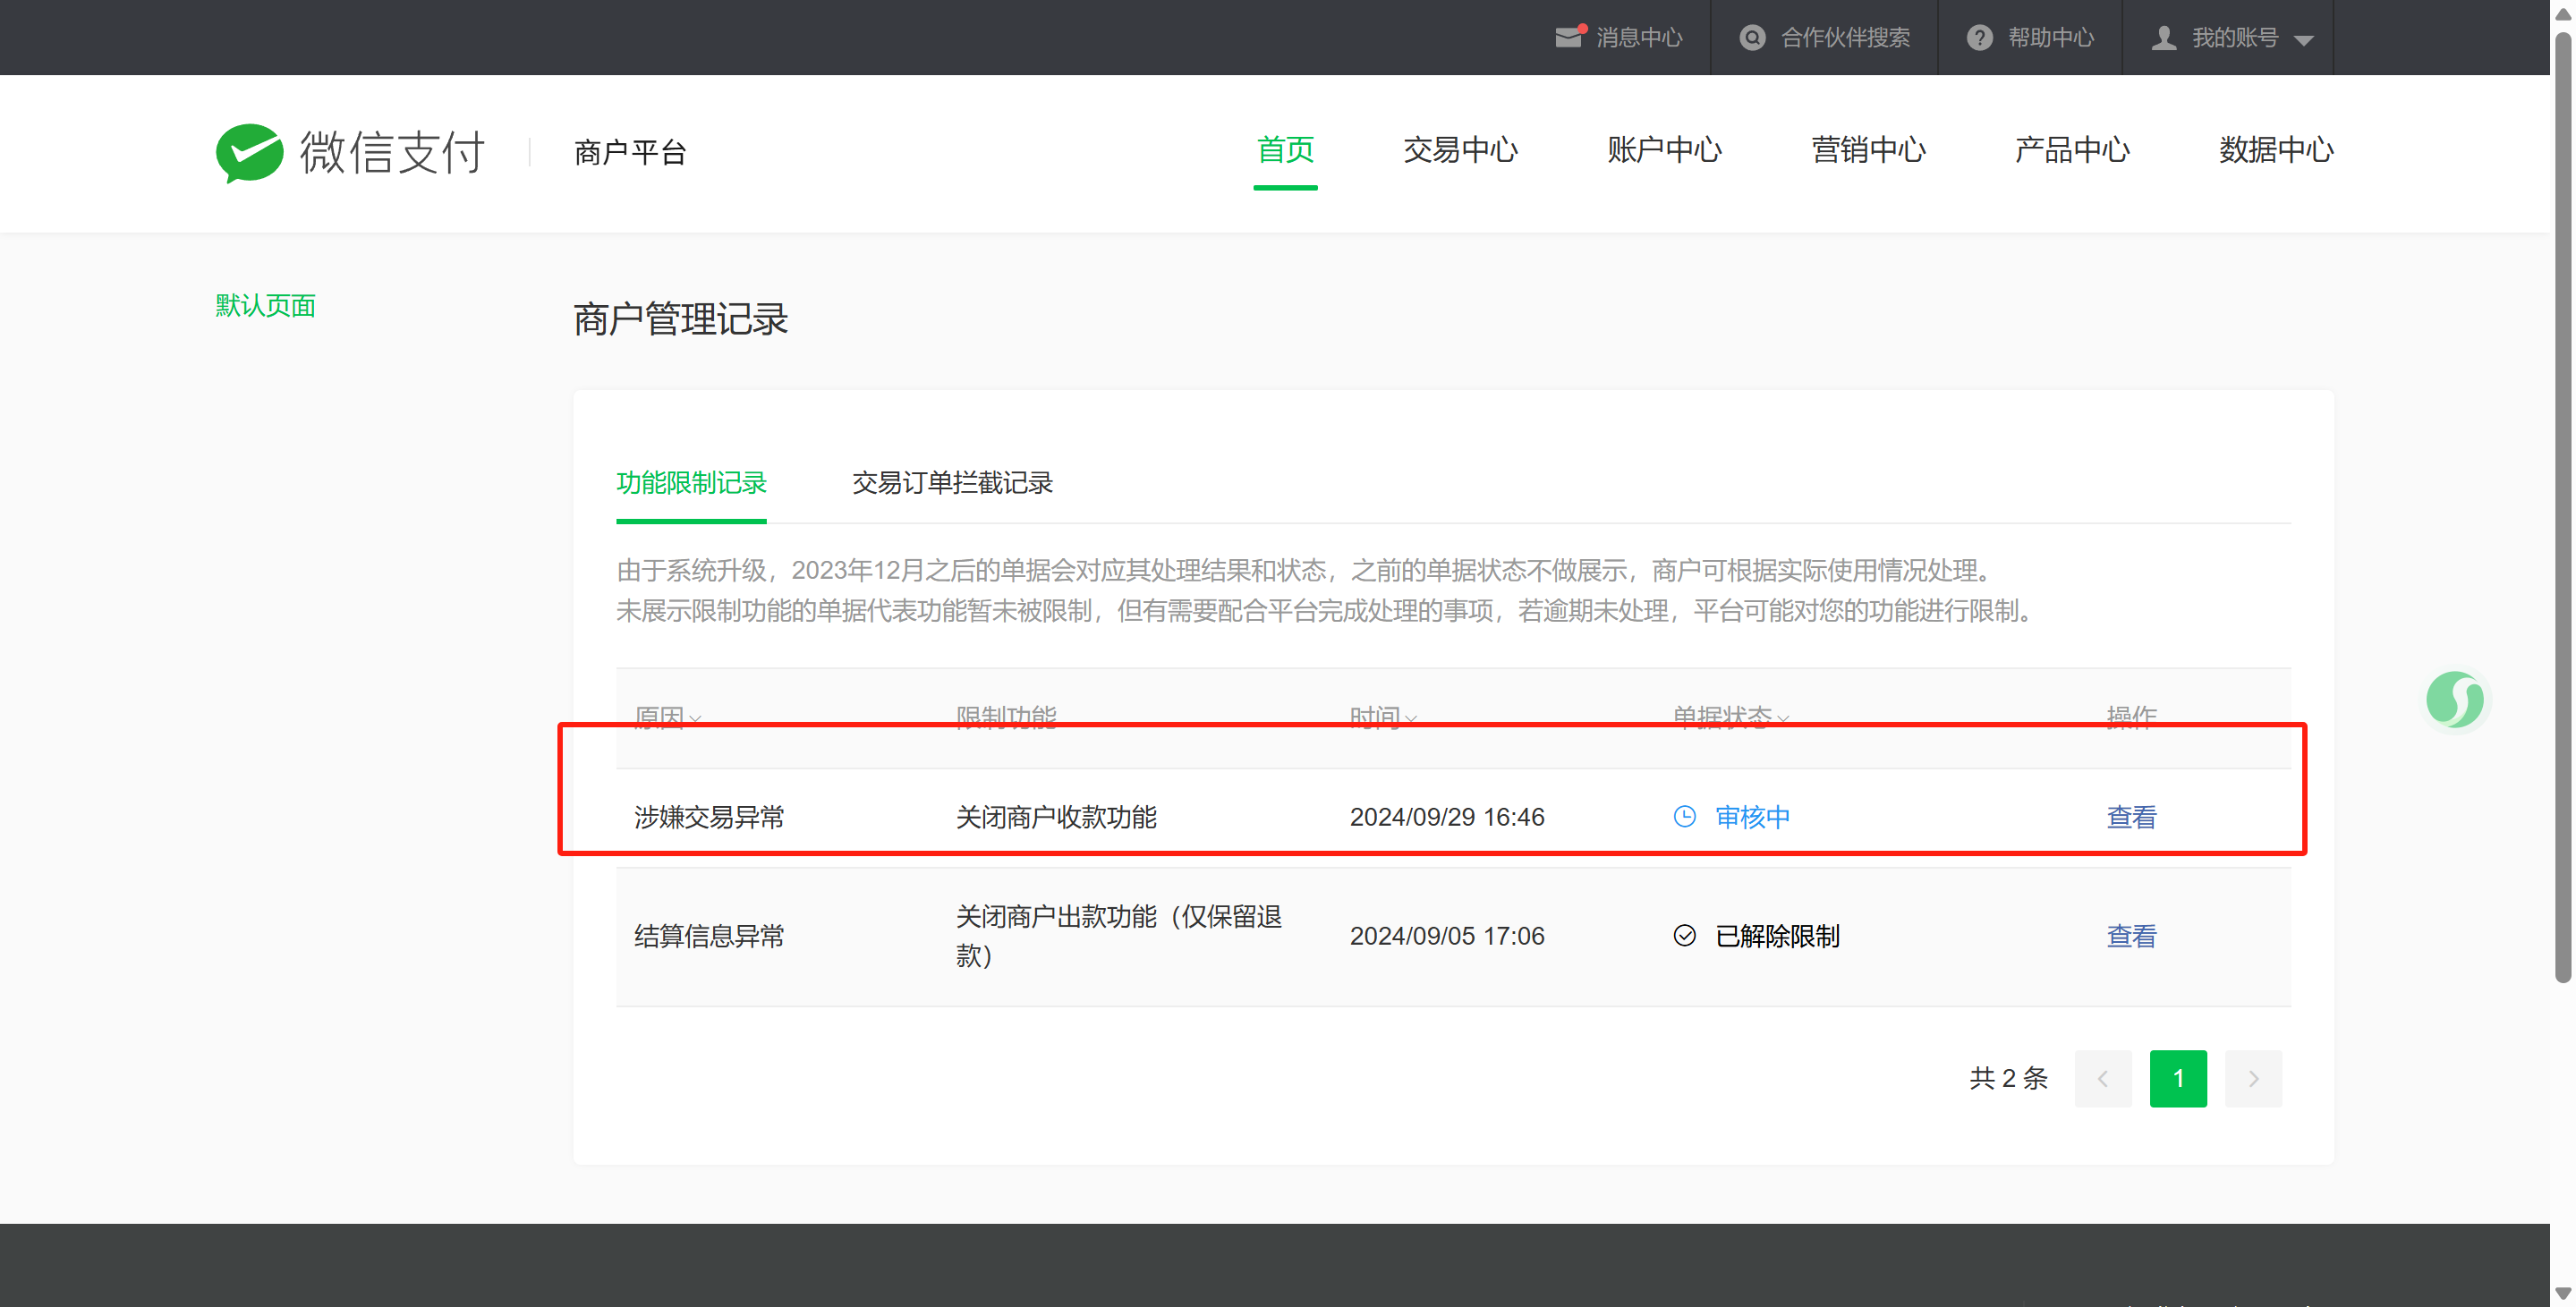View details of the 涉嫌交易异常 record

[2130, 817]
